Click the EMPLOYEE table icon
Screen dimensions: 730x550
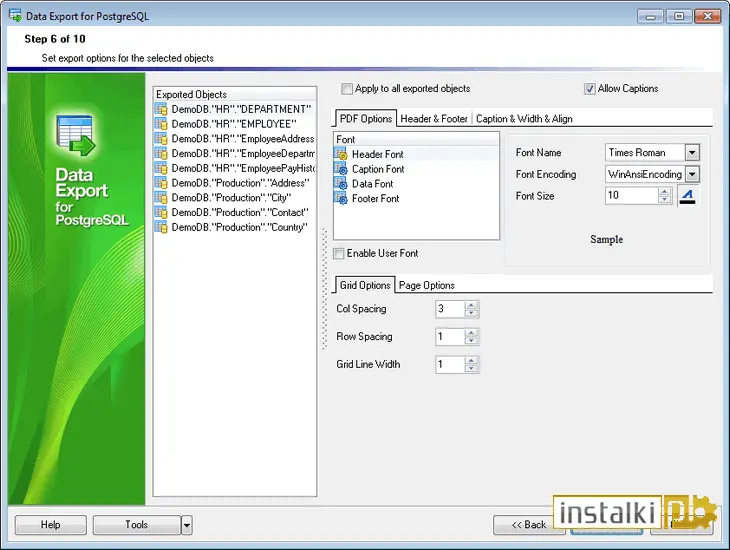click(161, 124)
